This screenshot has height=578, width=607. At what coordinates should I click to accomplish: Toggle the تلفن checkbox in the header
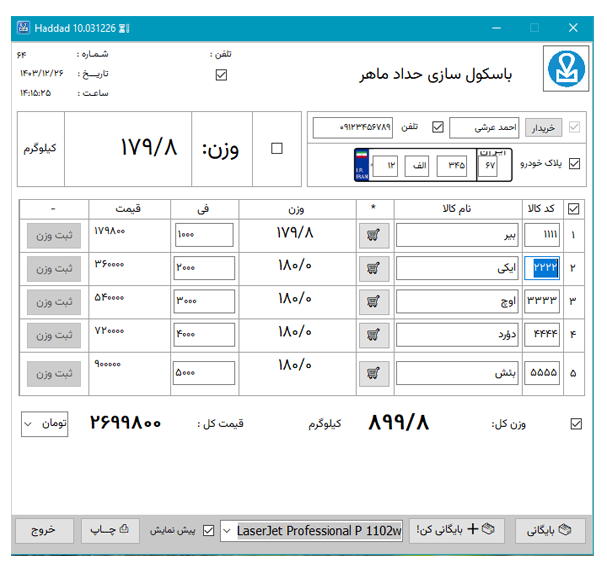tap(221, 75)
